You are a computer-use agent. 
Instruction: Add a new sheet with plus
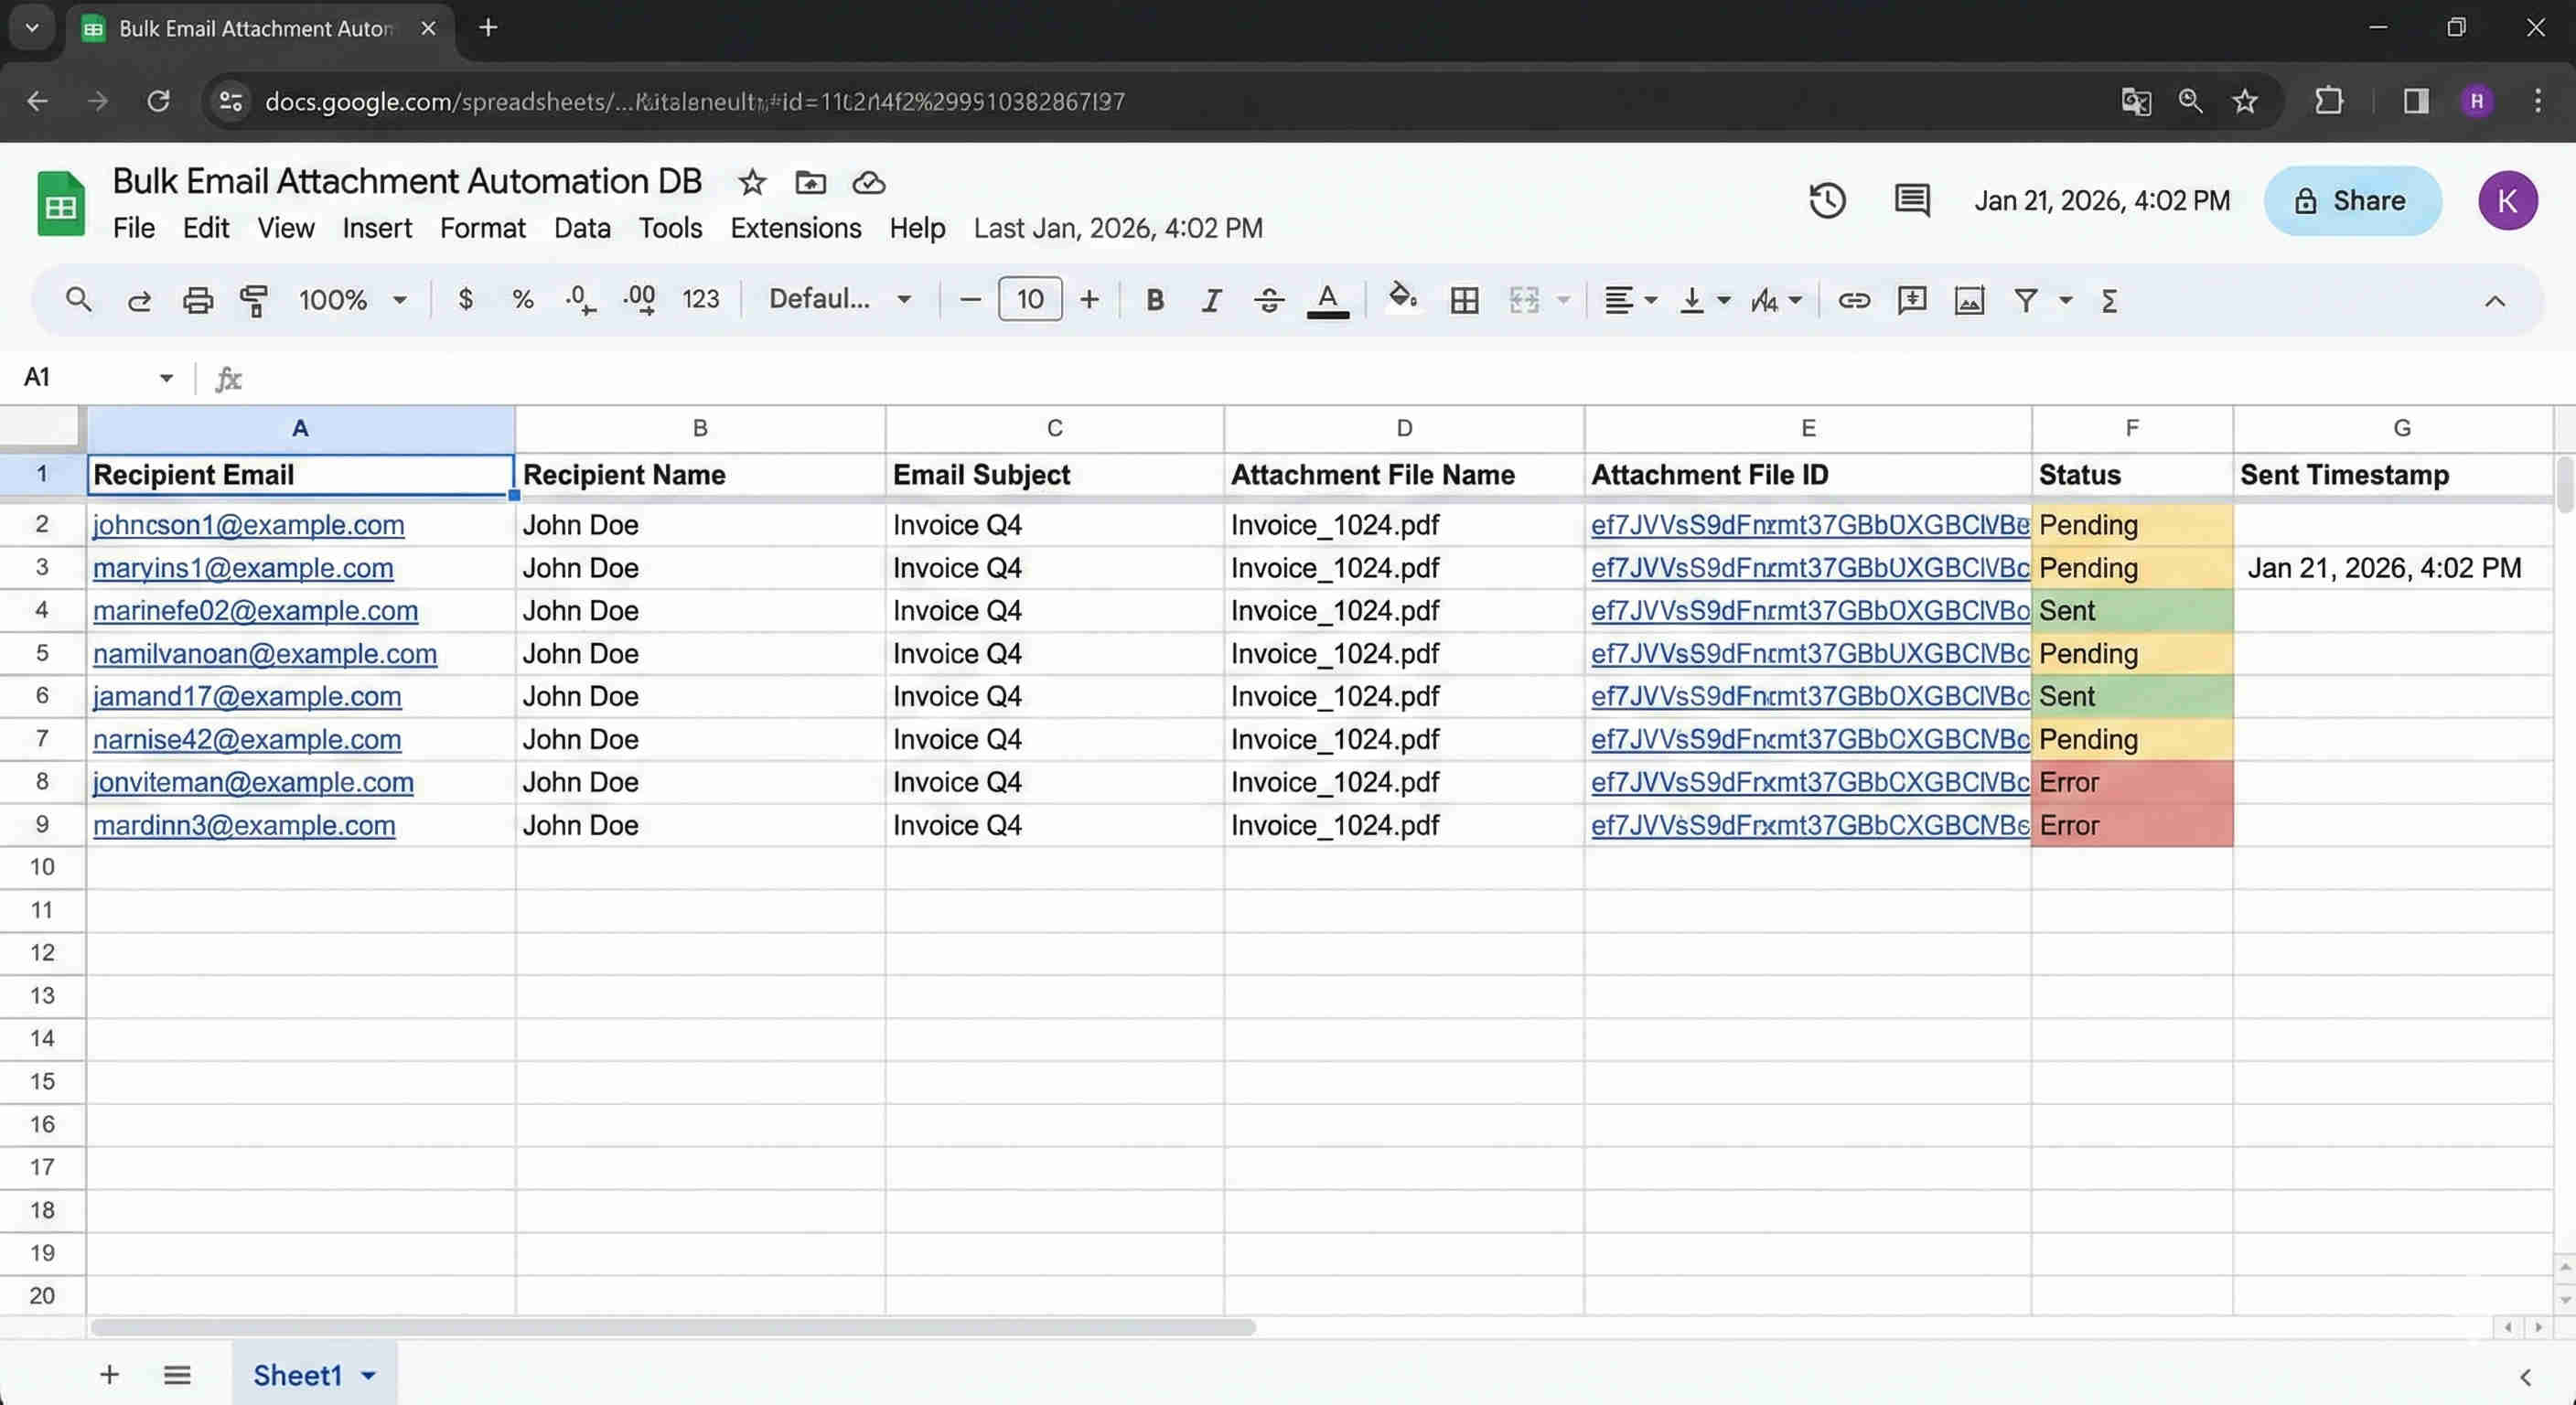tap(109, 1375)
